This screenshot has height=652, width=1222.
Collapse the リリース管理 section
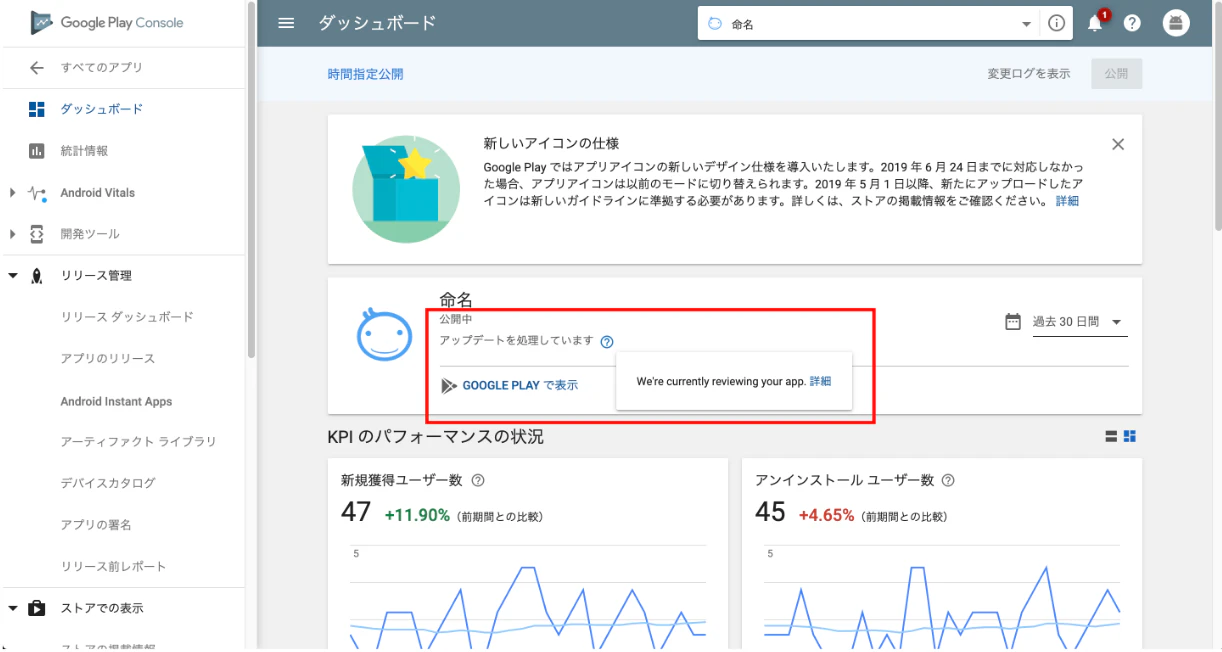coord(12,276)
